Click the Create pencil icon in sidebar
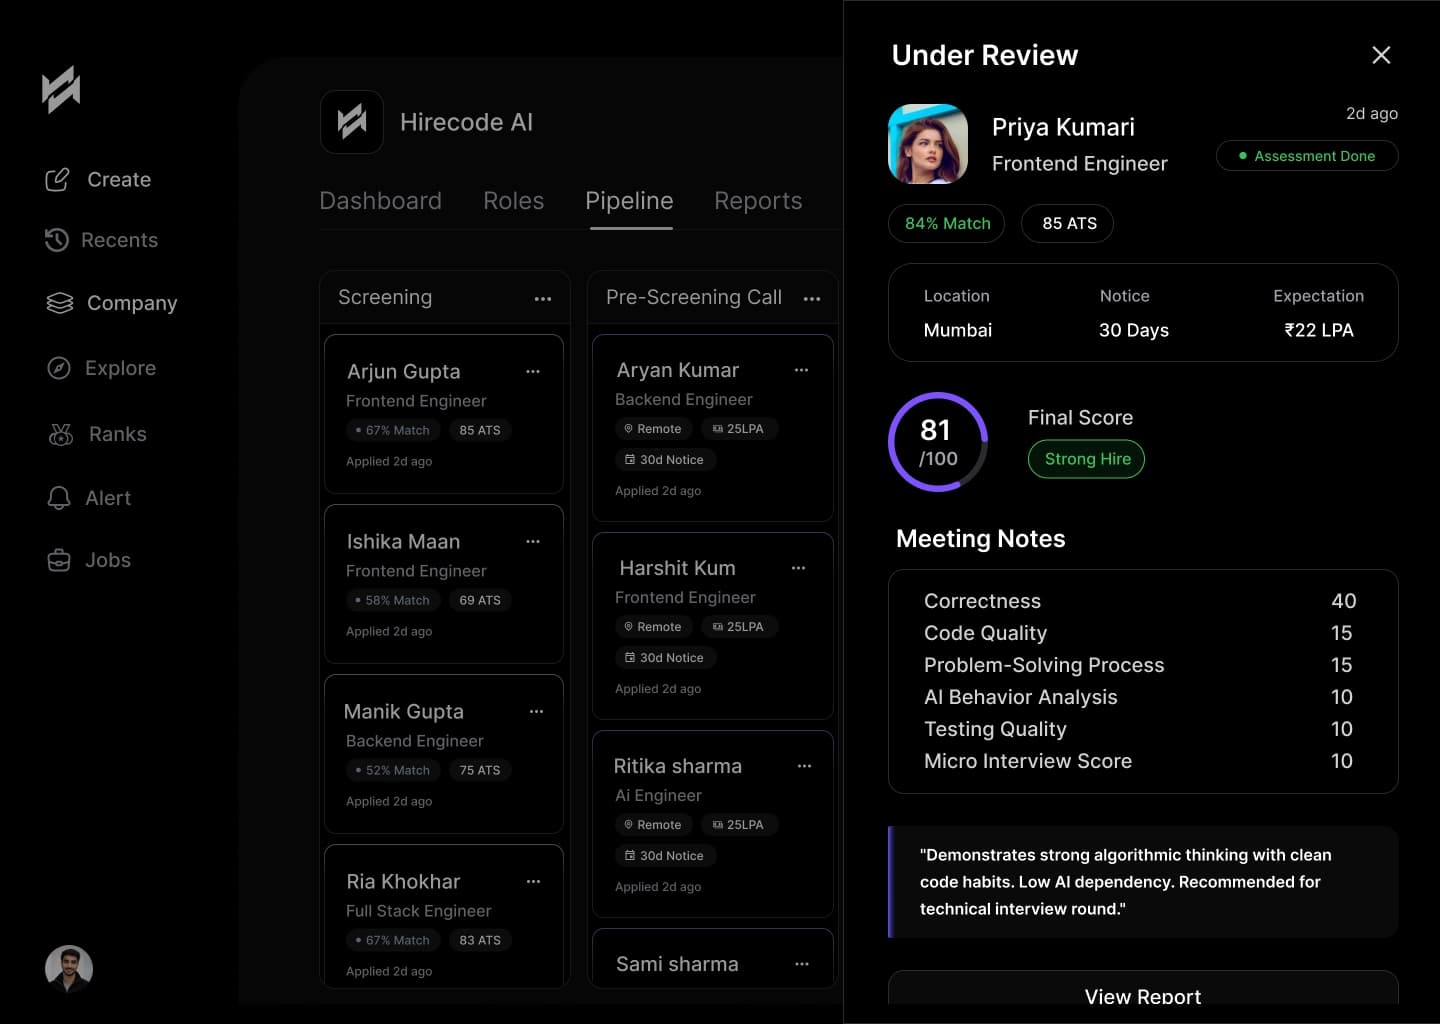1440x1024 pixels. click(58, 180)
